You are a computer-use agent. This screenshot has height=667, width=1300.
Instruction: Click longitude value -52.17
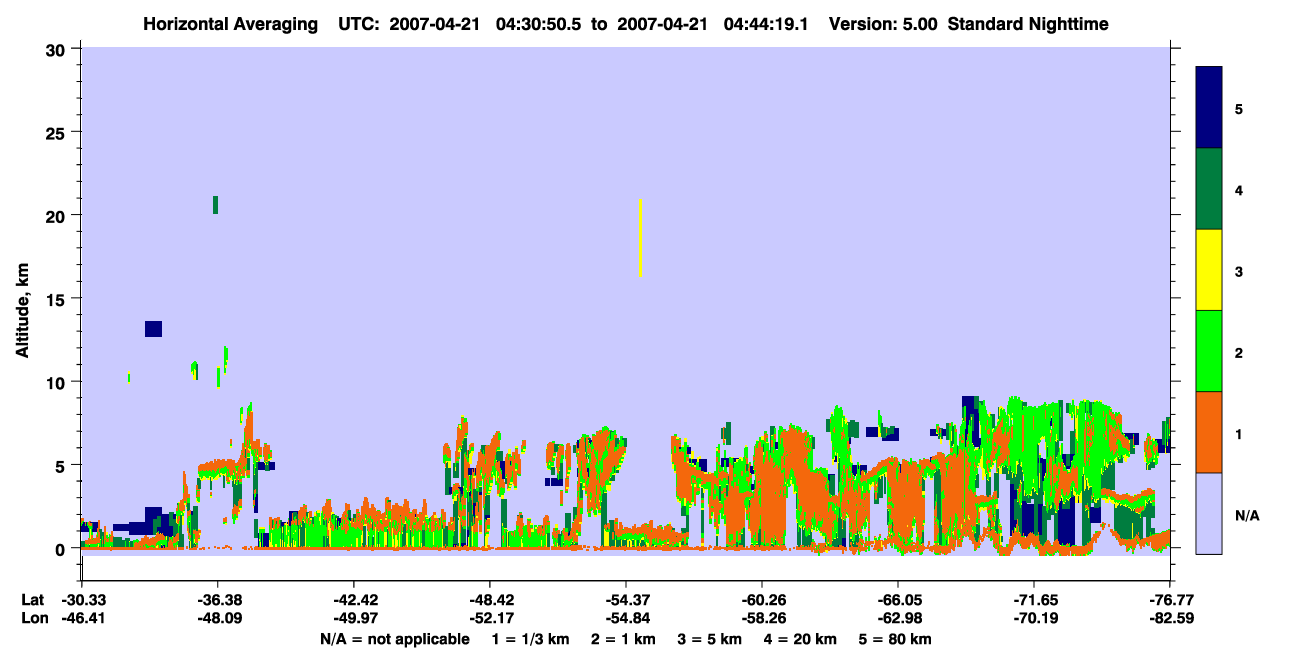pyautogui.click(x=490, y=618)
